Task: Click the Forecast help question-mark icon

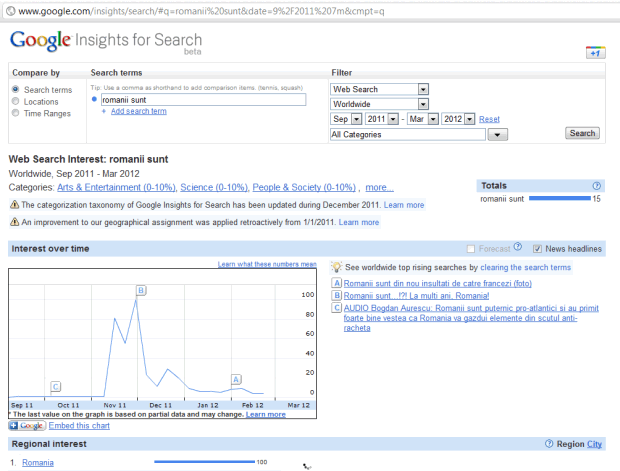Action: coord(517,248)
